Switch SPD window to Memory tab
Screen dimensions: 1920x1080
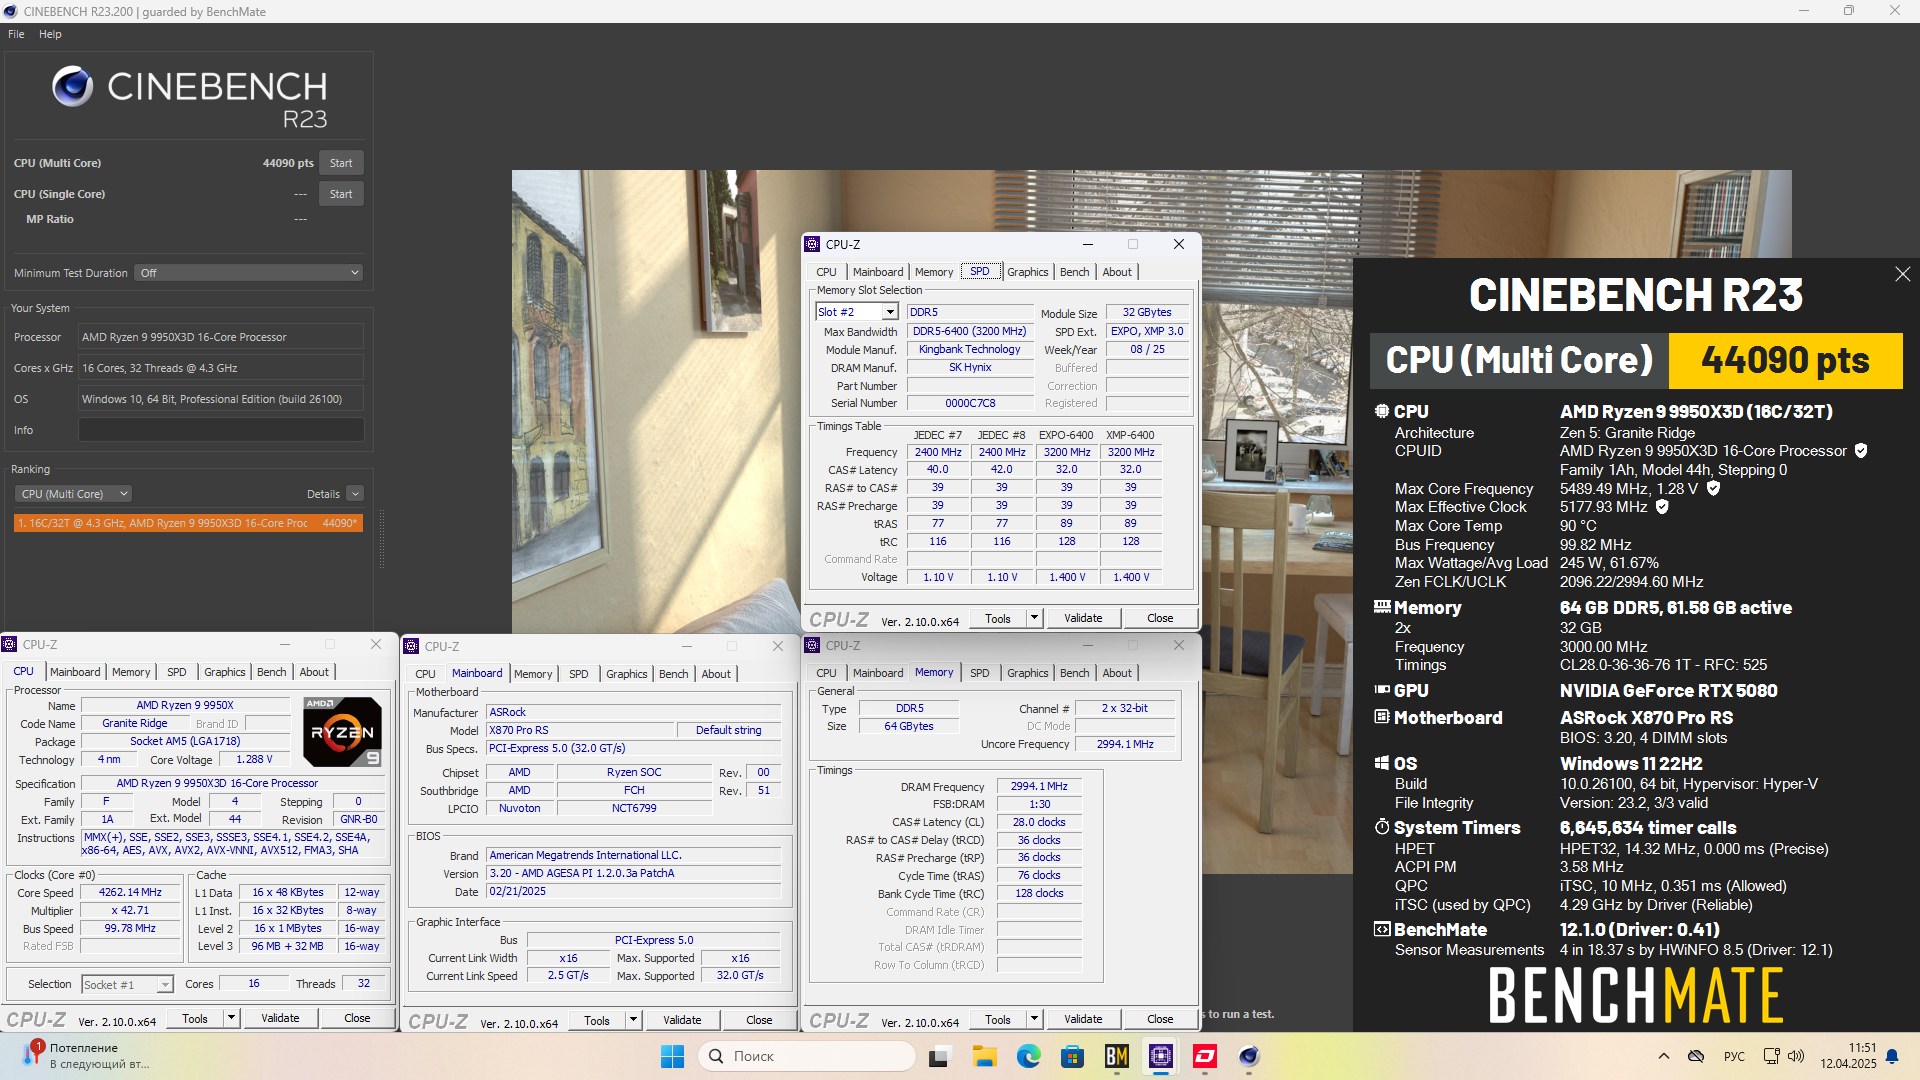point(934,272)
